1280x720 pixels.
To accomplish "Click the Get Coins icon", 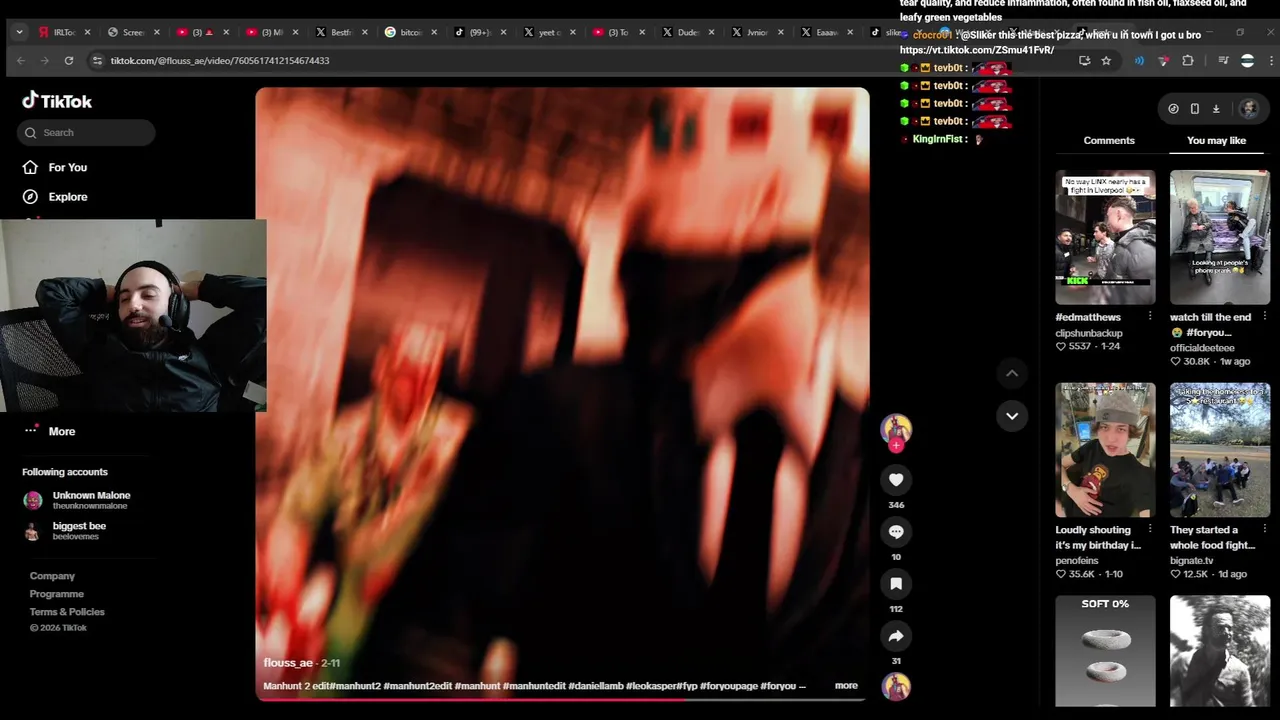I will [1173, 109].
